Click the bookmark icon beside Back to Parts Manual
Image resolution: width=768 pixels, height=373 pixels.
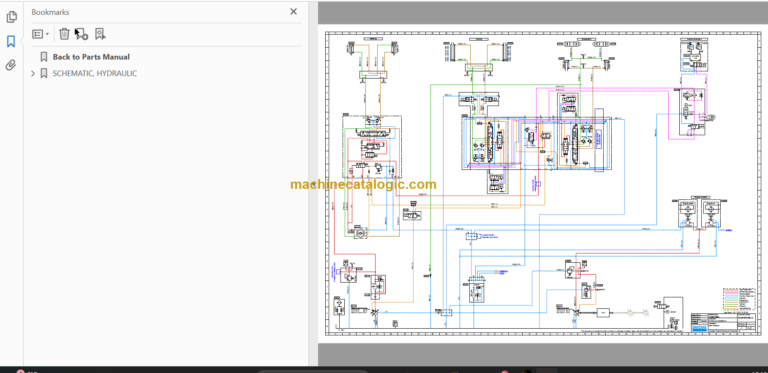coord(44,57)
